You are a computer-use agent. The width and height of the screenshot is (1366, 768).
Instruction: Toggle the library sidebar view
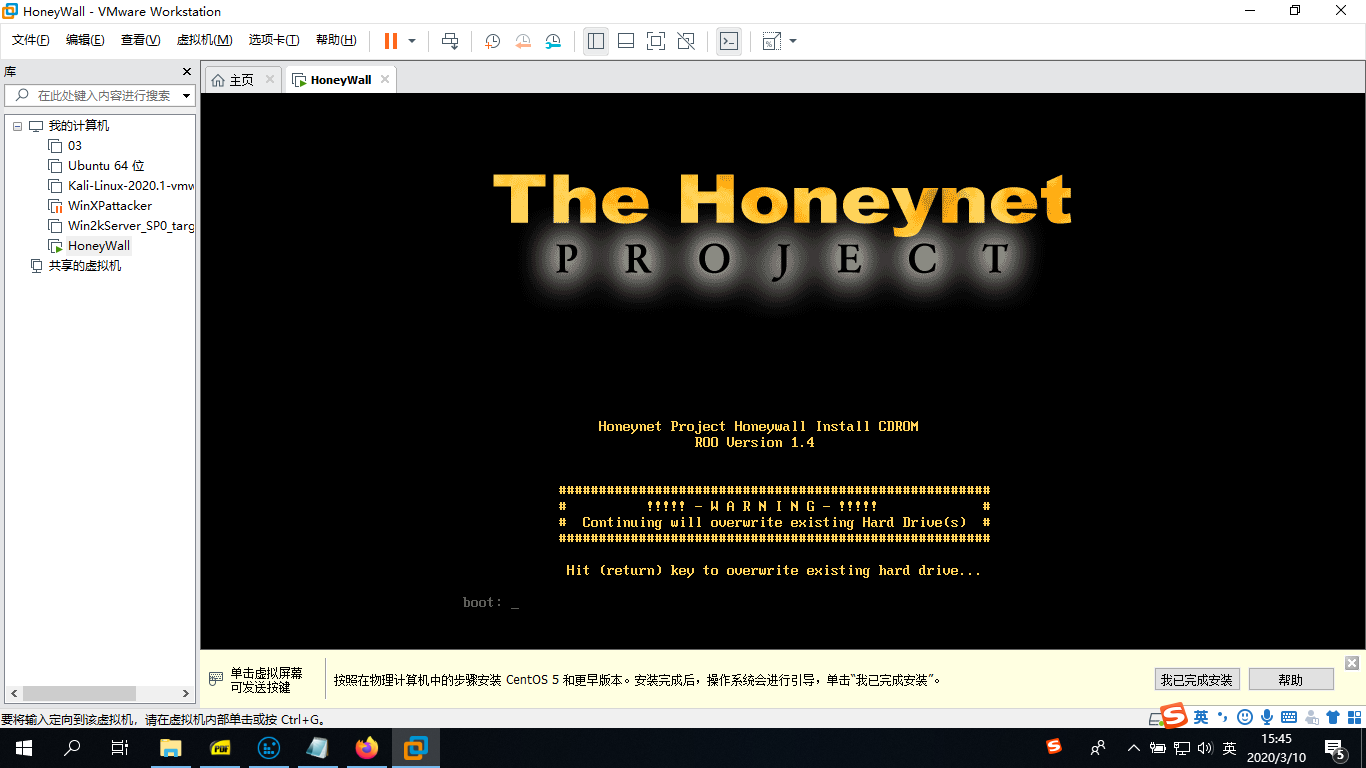[596, 41]
